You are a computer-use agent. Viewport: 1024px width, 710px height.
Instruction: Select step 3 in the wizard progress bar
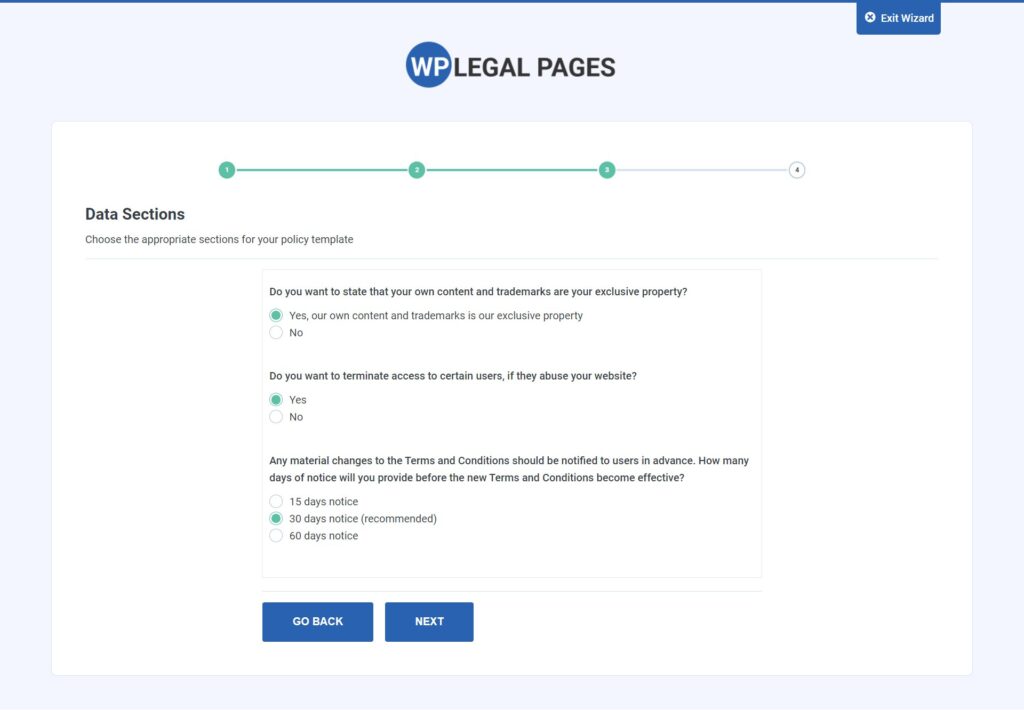(x=607, y=170)
